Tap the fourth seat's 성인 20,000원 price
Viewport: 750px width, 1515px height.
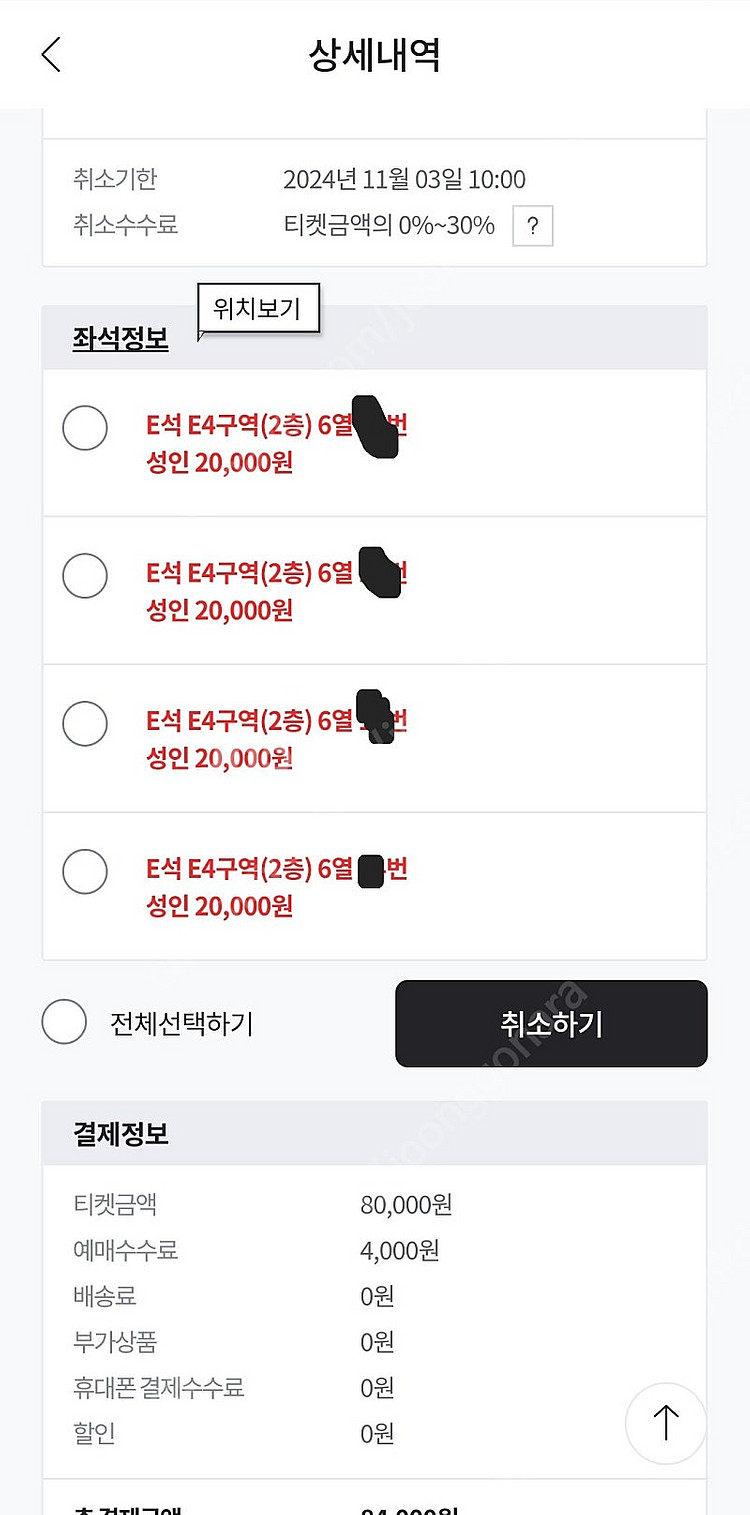[x=220, y=906]
